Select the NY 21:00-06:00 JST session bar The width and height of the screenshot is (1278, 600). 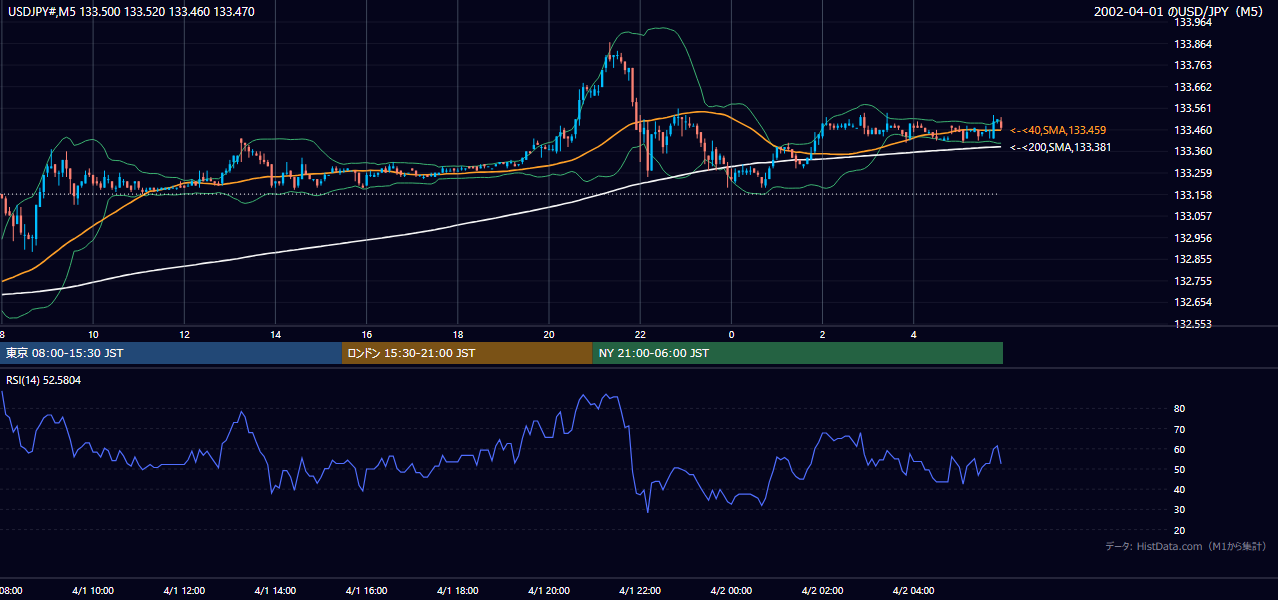coord(797,353)
